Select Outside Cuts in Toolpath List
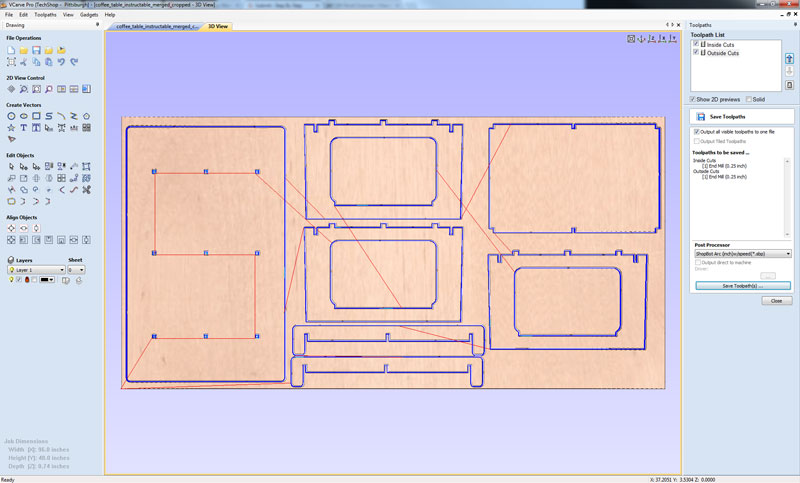Viewport: 800px width, 483px height. click(722, 53)
